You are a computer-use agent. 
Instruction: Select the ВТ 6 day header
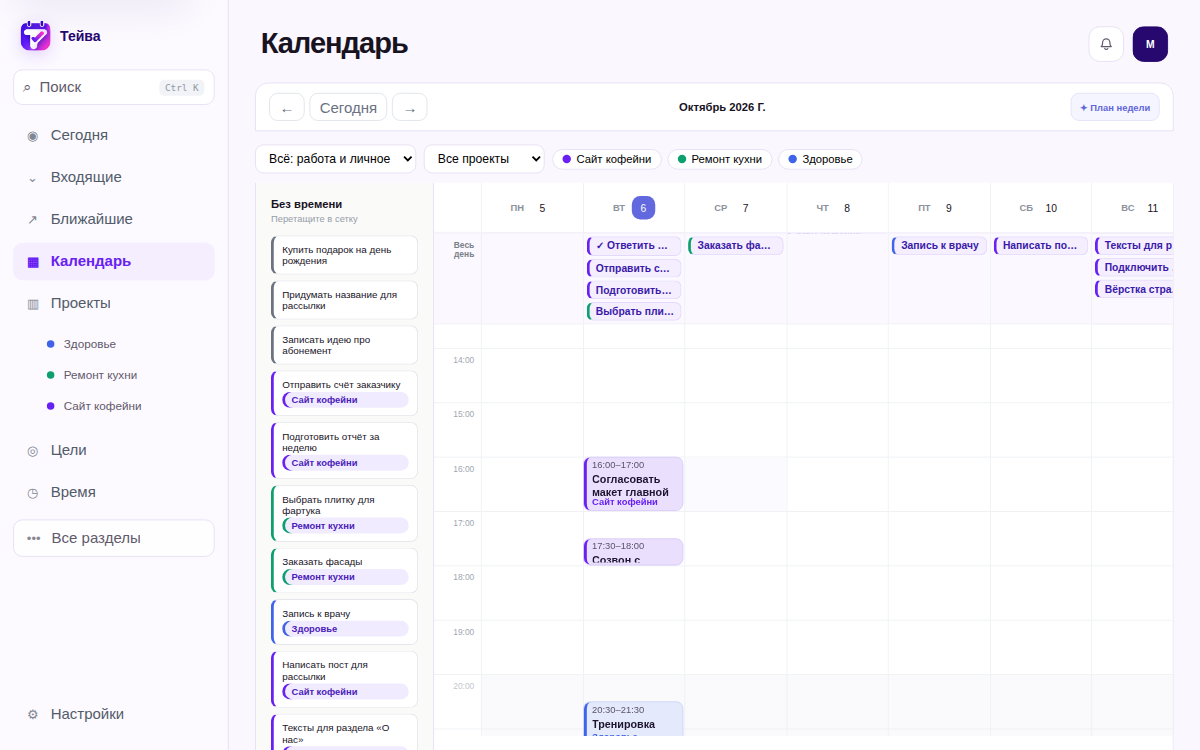[634, 208]
